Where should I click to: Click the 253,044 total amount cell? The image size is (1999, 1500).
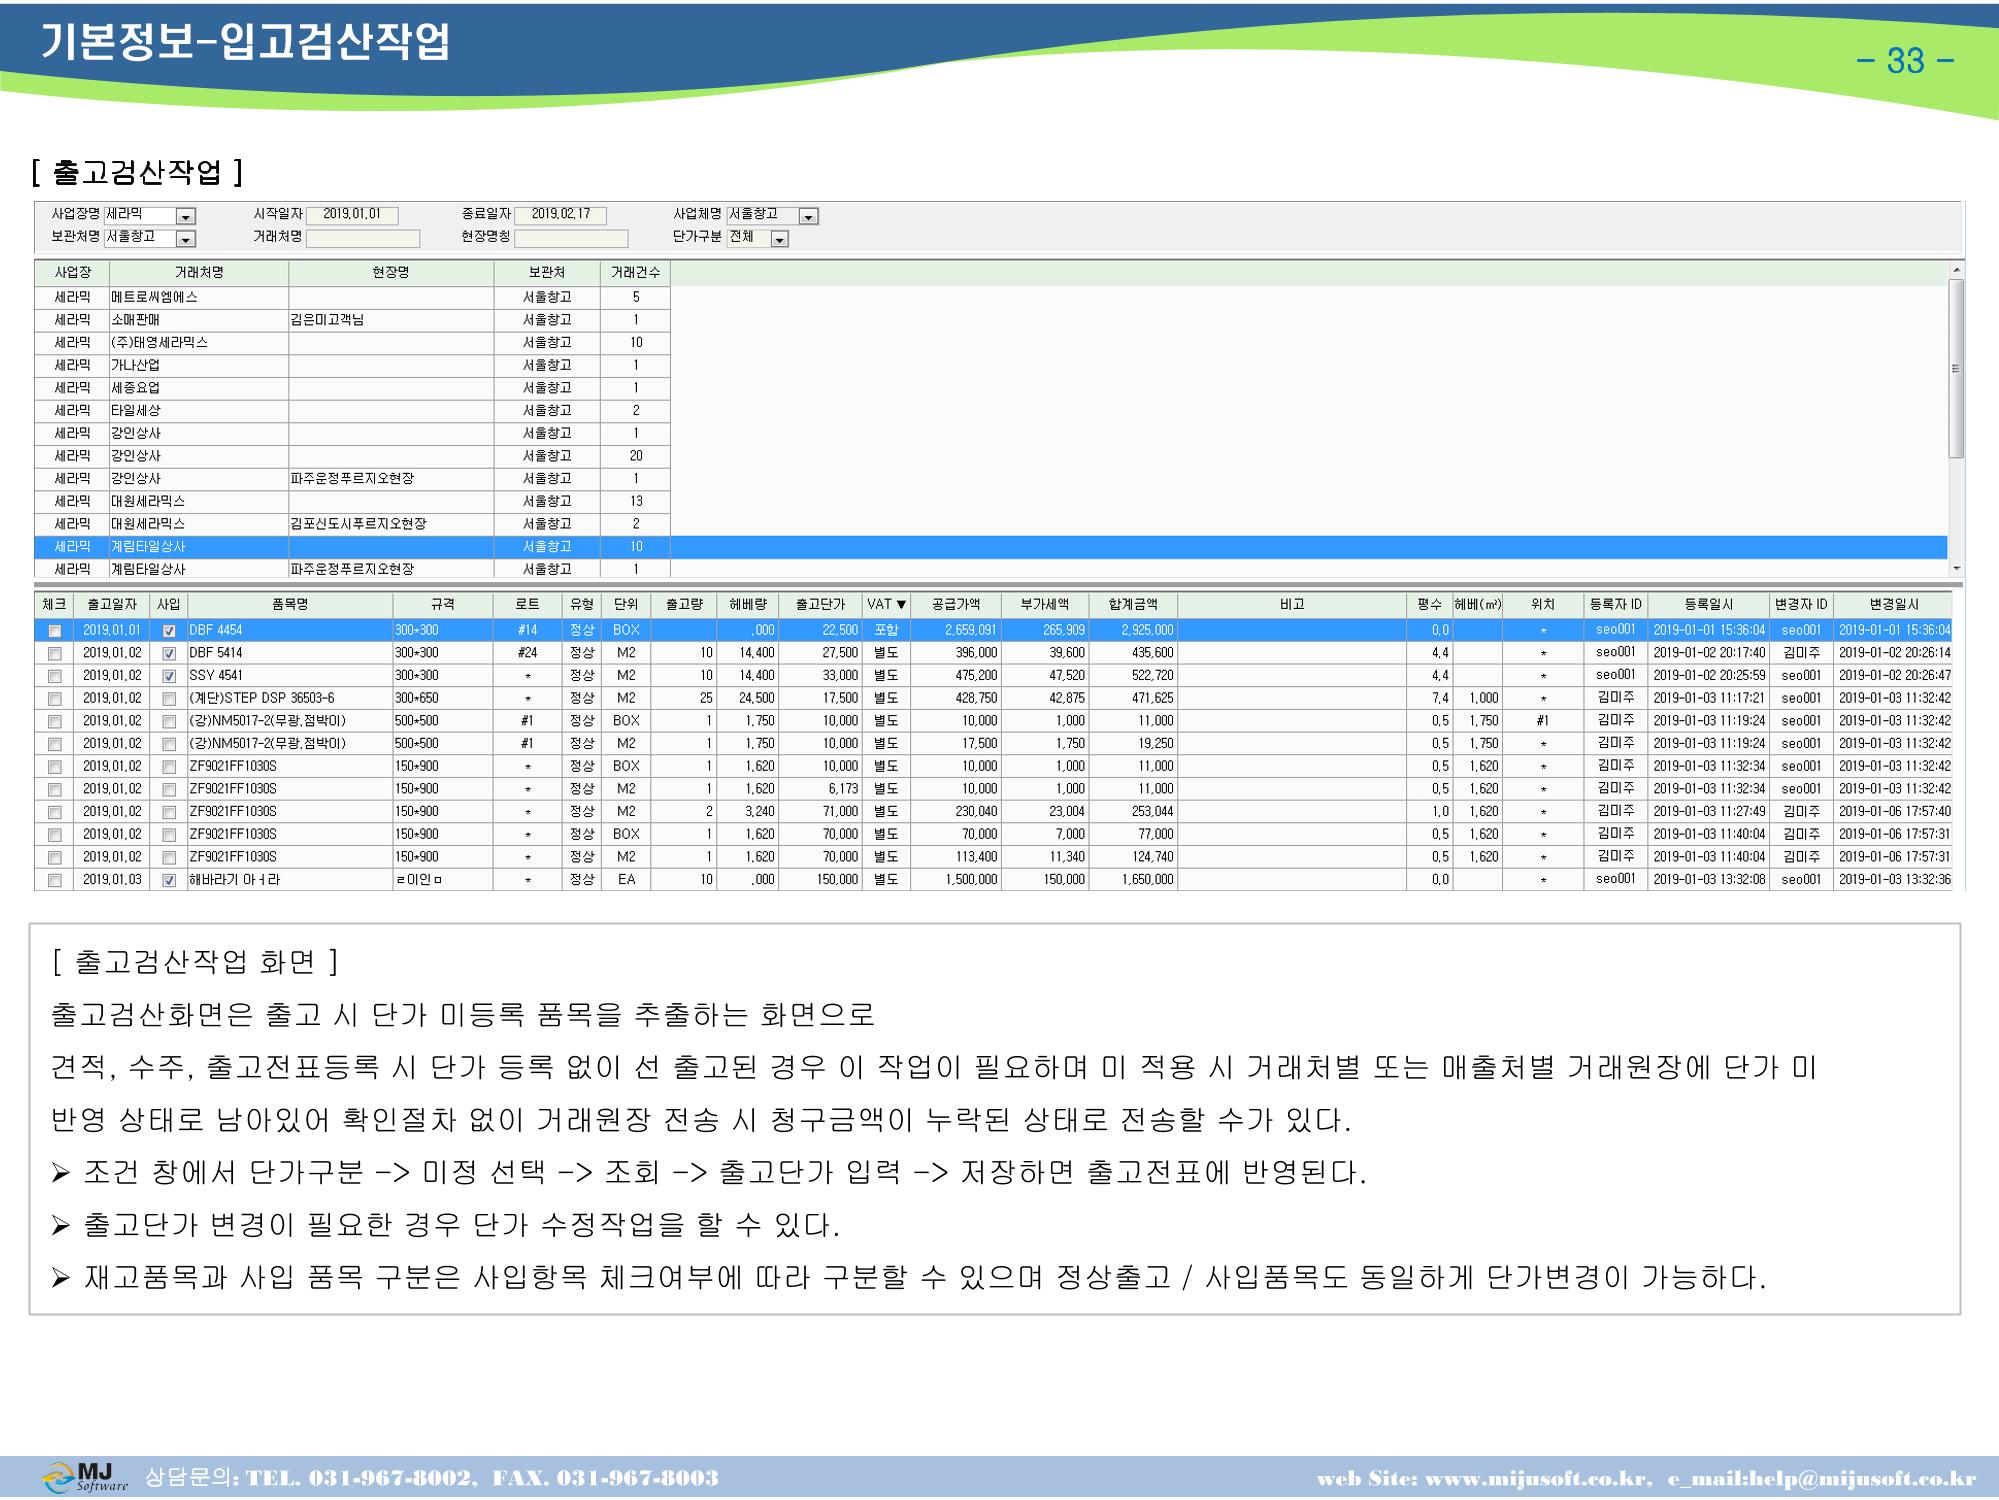point(1133,812)
